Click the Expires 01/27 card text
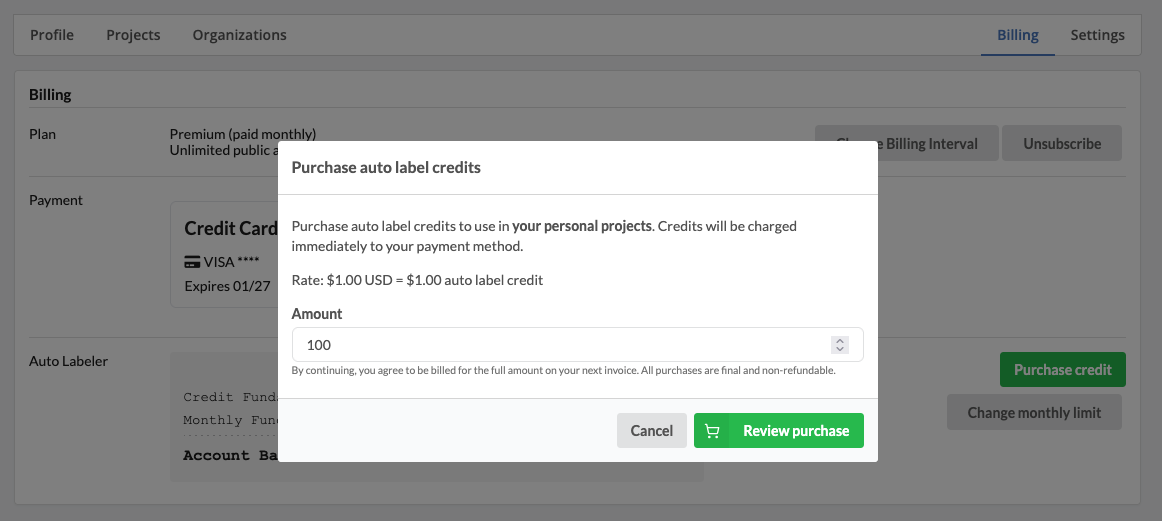Screen dimensions: 1162x521 pyautogui.click(x=228, y=286)
